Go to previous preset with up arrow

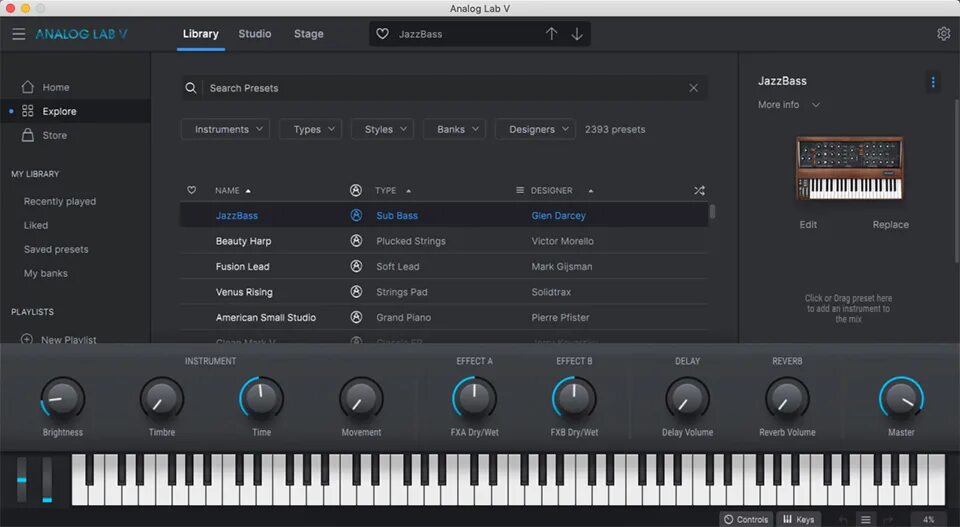point(552,34)
